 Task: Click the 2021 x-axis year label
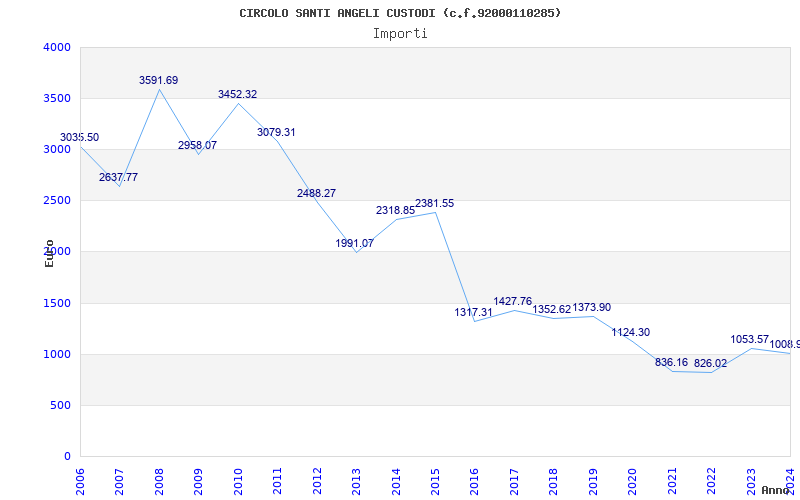(672, 481)
